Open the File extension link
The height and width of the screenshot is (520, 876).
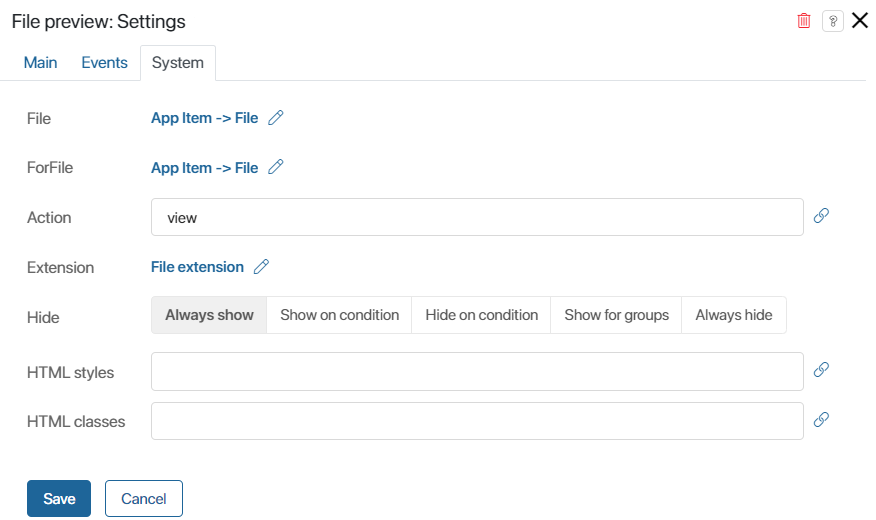[197, 267]
